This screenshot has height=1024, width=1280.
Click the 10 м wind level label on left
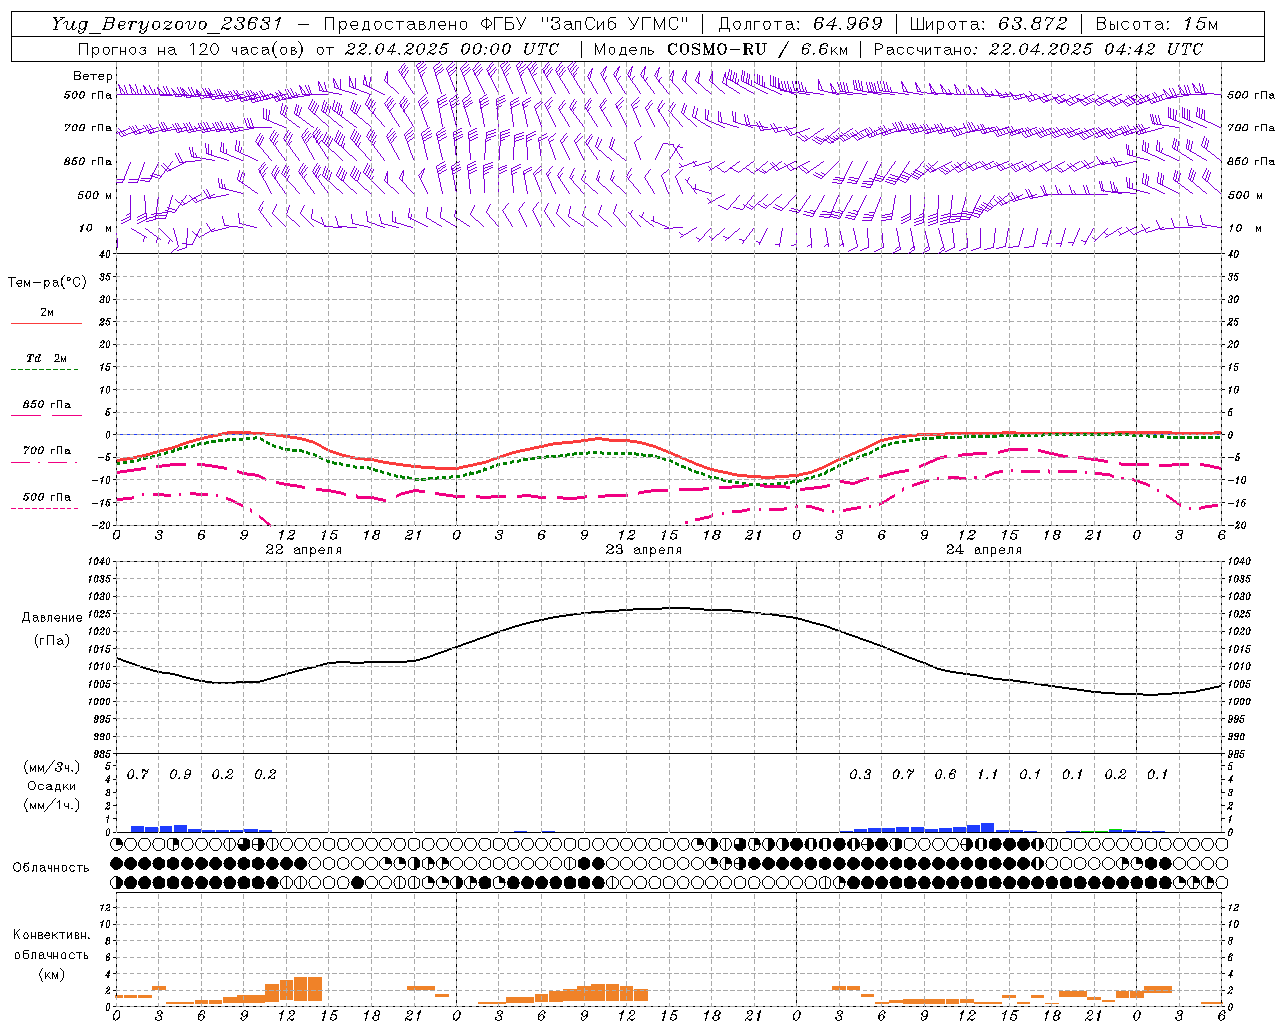[x=96, y=228]
